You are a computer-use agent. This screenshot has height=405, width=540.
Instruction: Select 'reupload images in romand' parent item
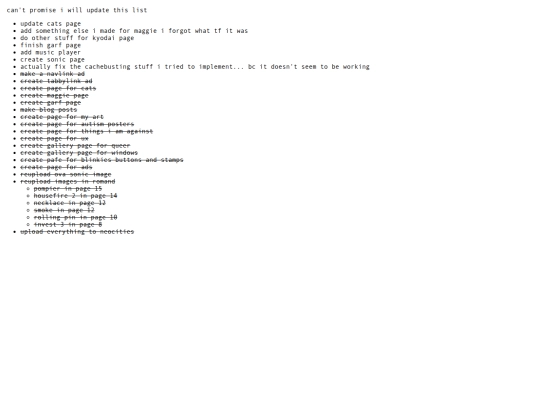click(68, 181)
